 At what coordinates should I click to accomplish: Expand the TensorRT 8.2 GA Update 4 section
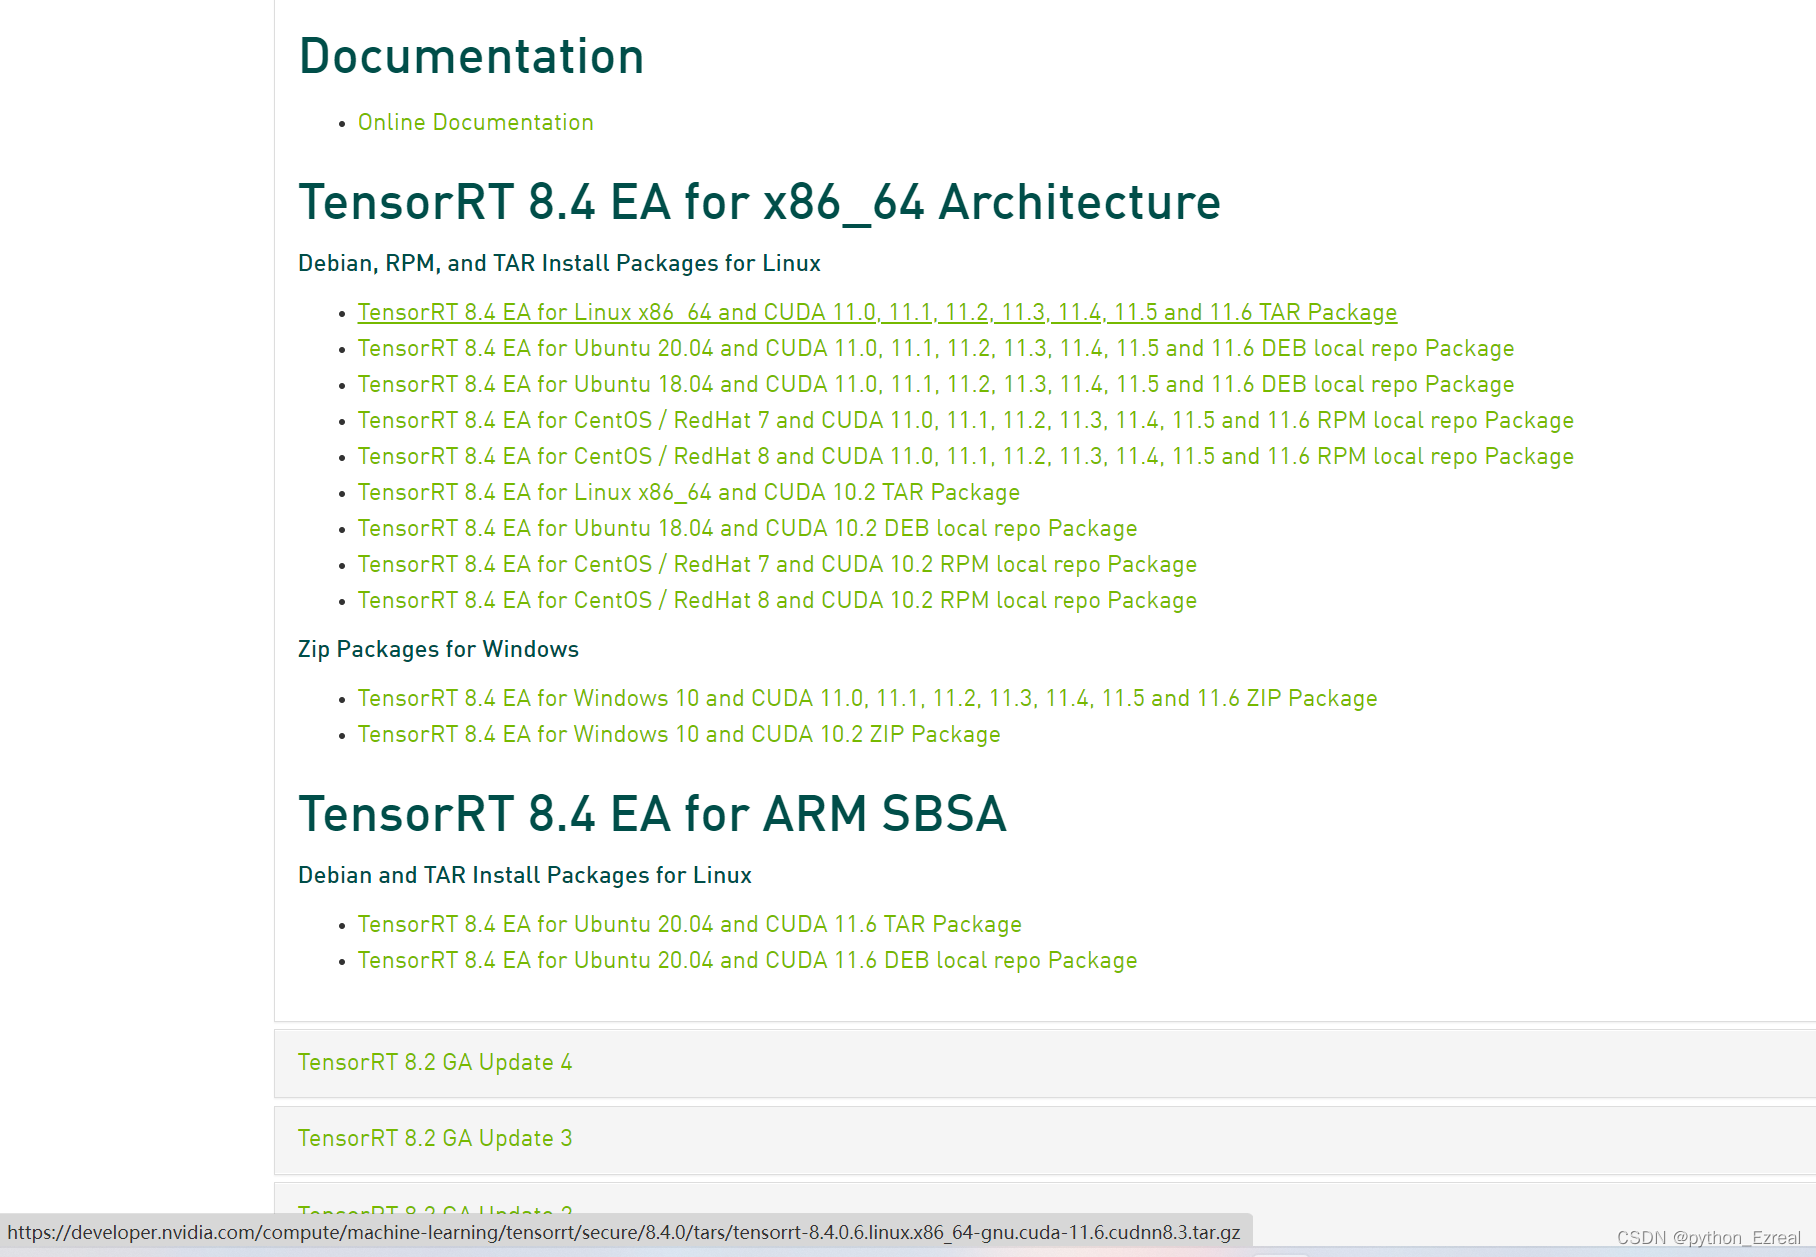[1045, 1062]
